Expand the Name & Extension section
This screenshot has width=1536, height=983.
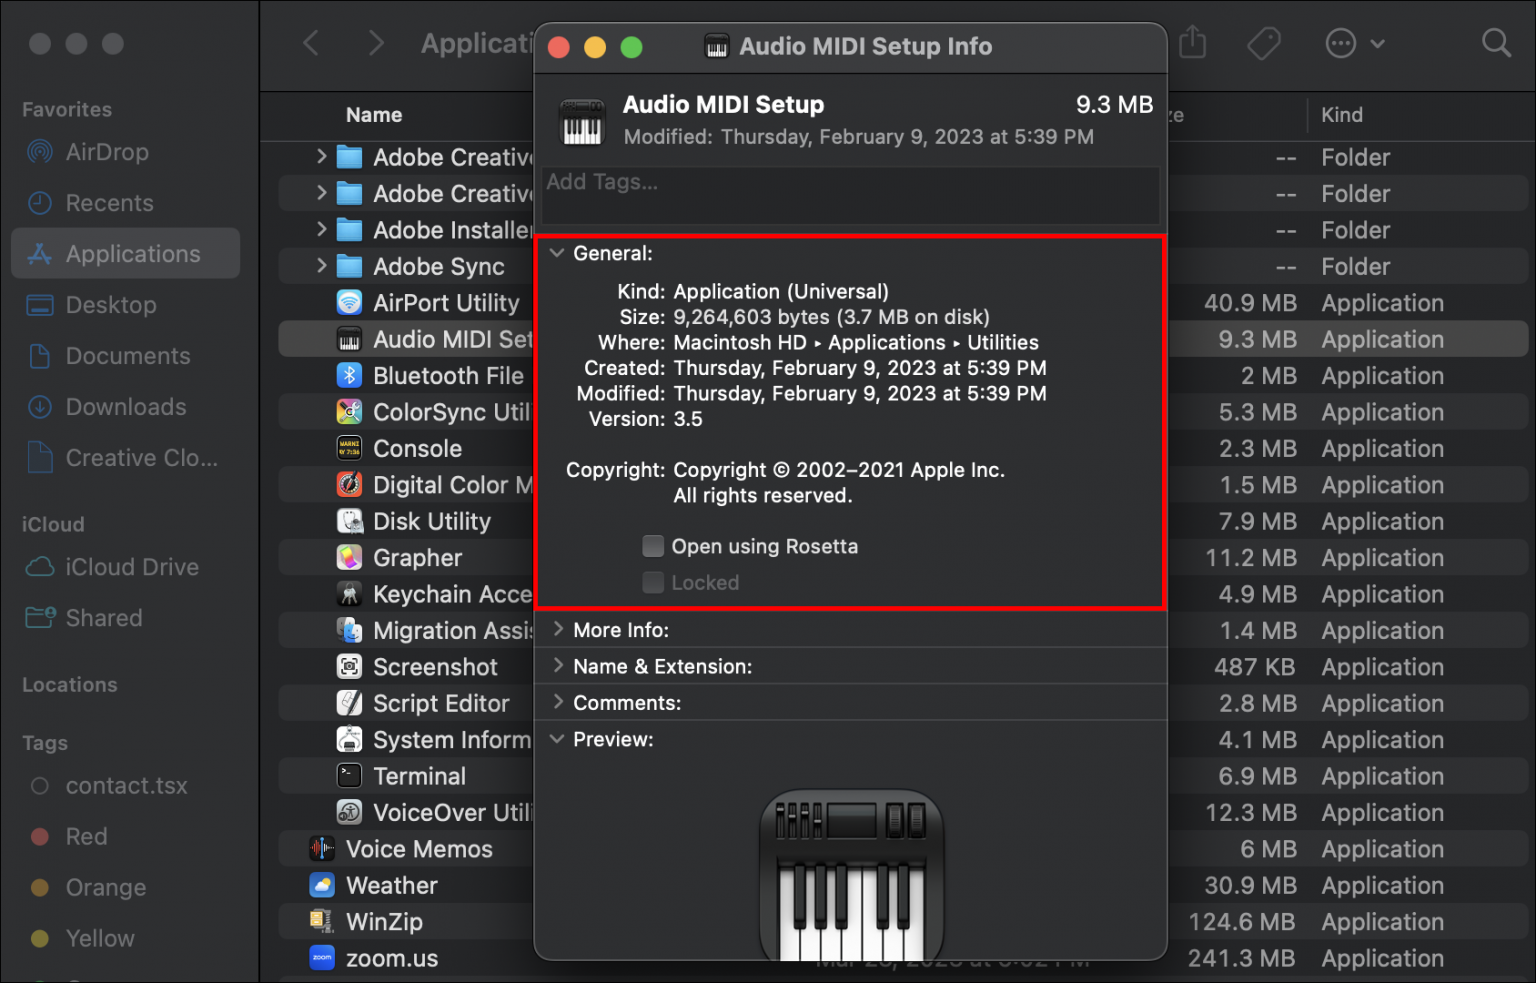coord(558,666)
